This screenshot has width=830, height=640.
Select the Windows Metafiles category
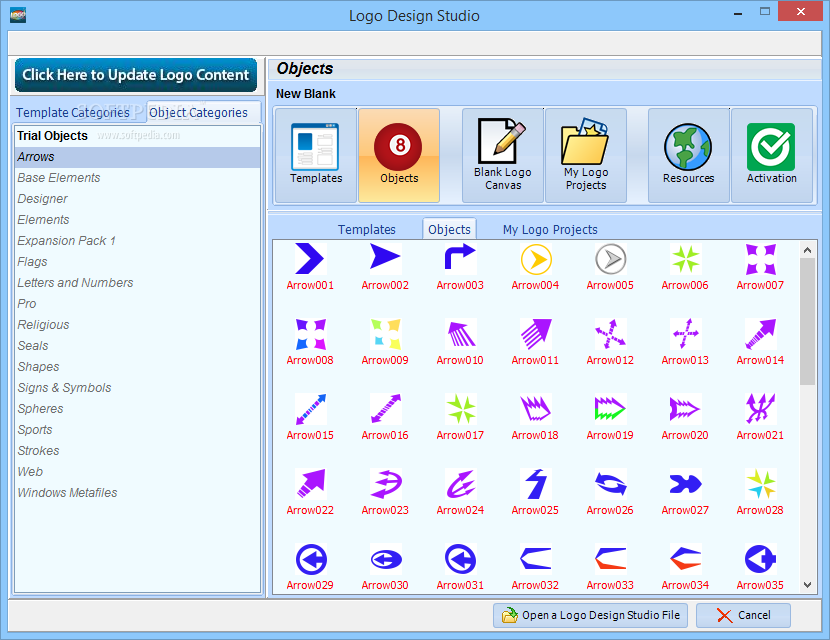[x=138, y=493]
